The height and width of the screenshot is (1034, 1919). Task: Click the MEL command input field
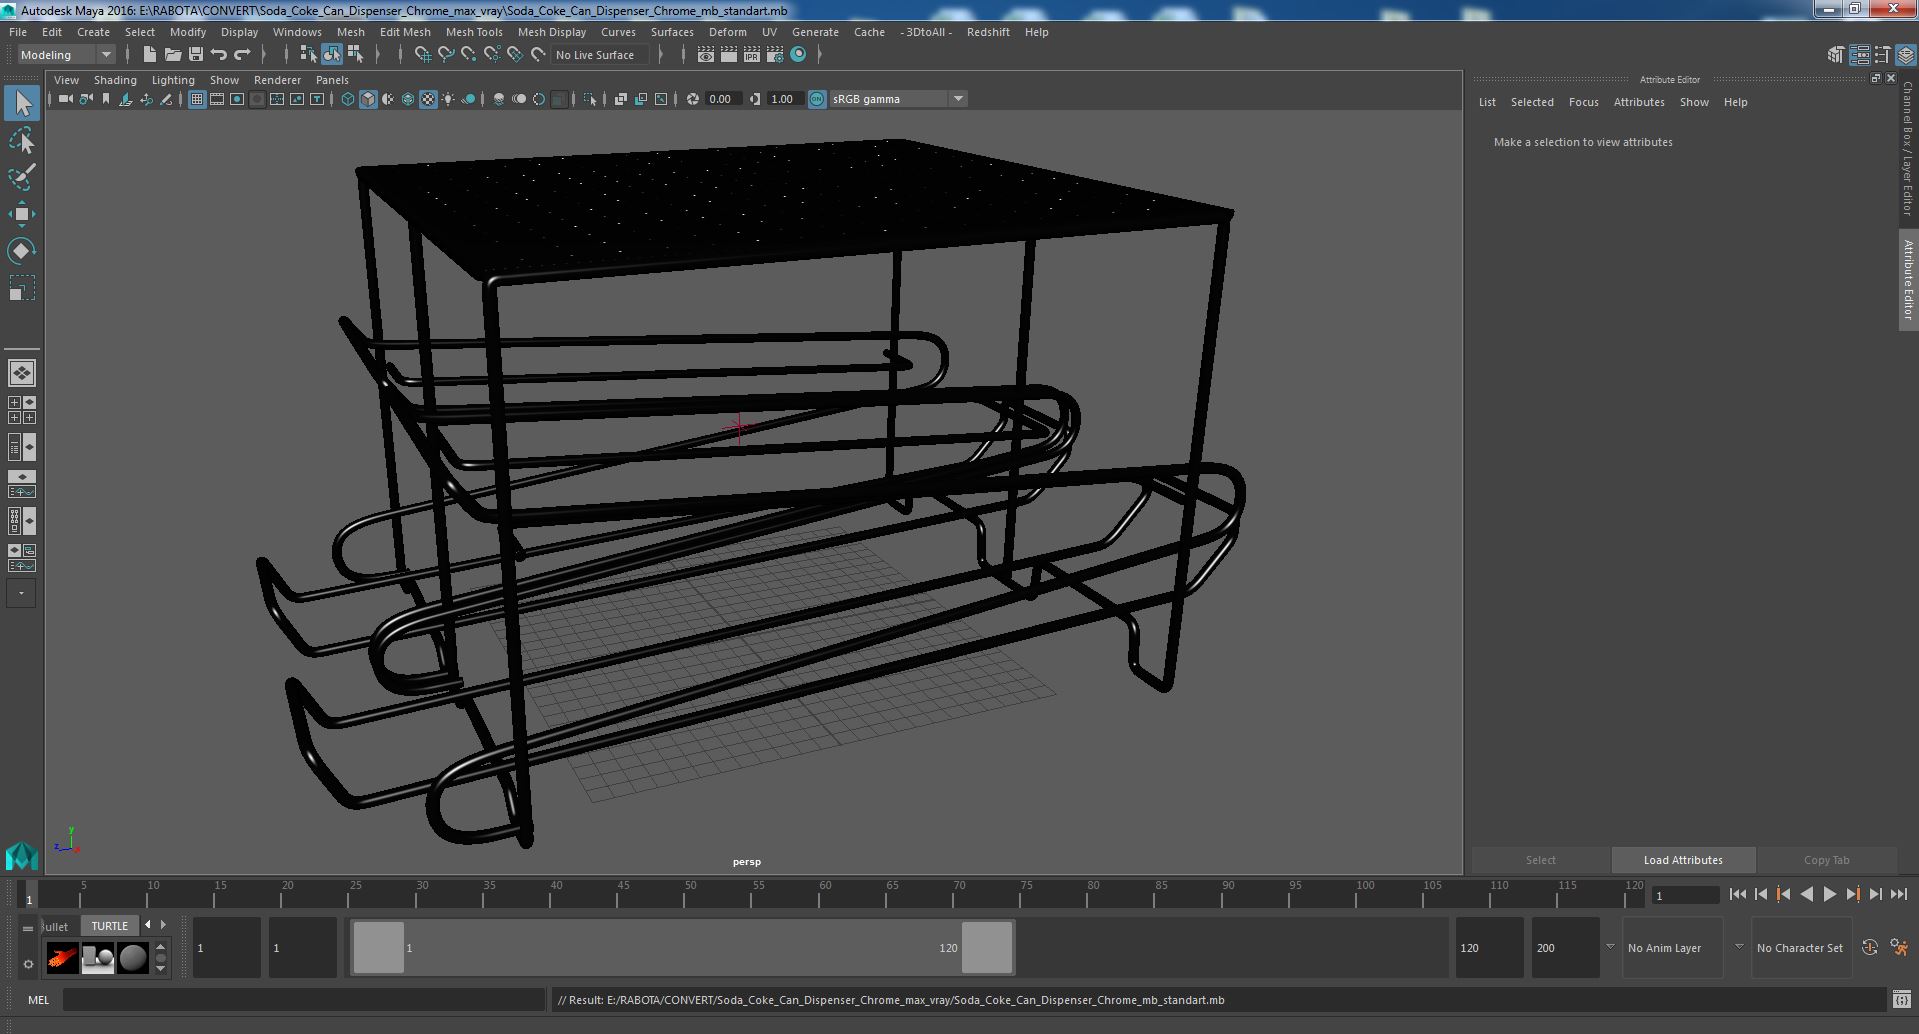[x=303, y=1000]
